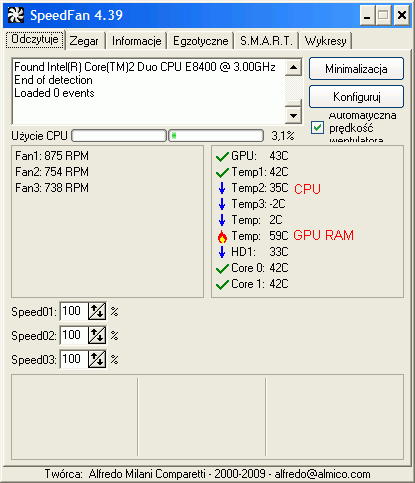Viewport: 415px width, 483px height.
Task: Click the 3,1% CPU usage value
Action: point(283,136)
